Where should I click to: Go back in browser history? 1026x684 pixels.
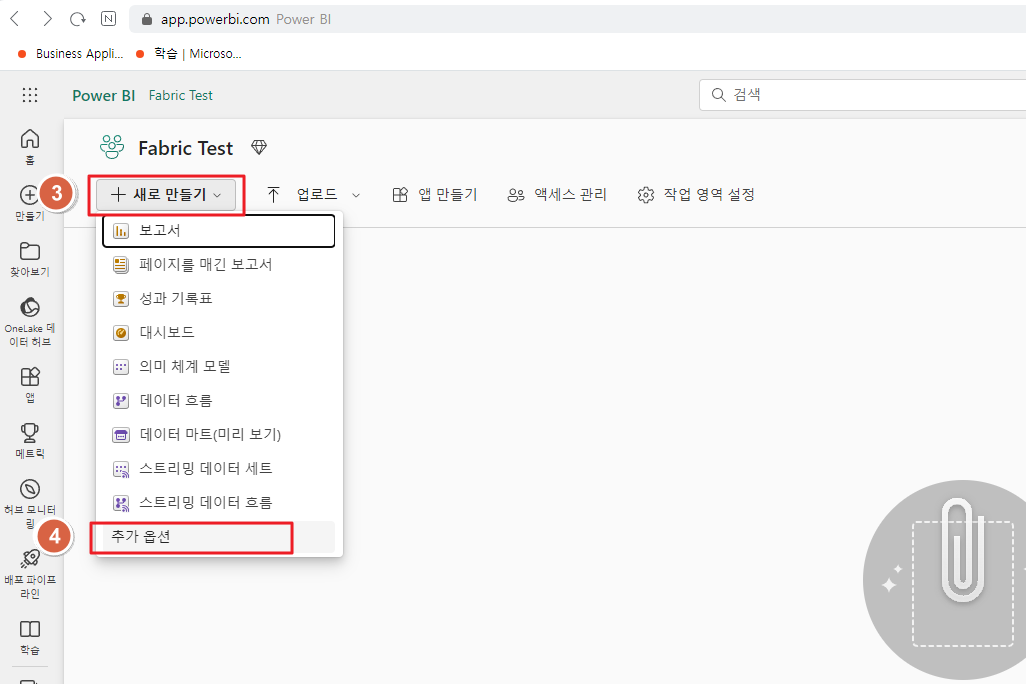(x=15, y=19)
